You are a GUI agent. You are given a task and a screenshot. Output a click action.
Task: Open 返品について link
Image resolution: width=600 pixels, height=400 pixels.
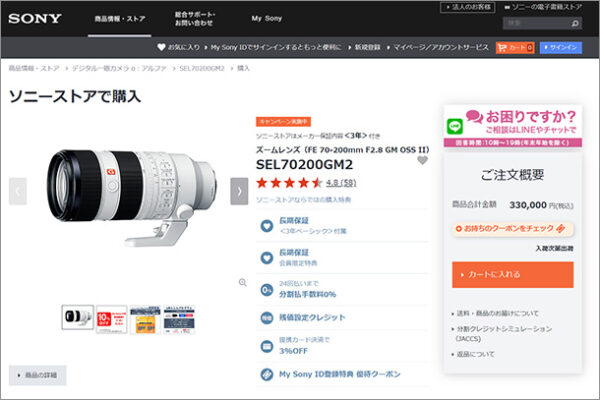(476, 354)
